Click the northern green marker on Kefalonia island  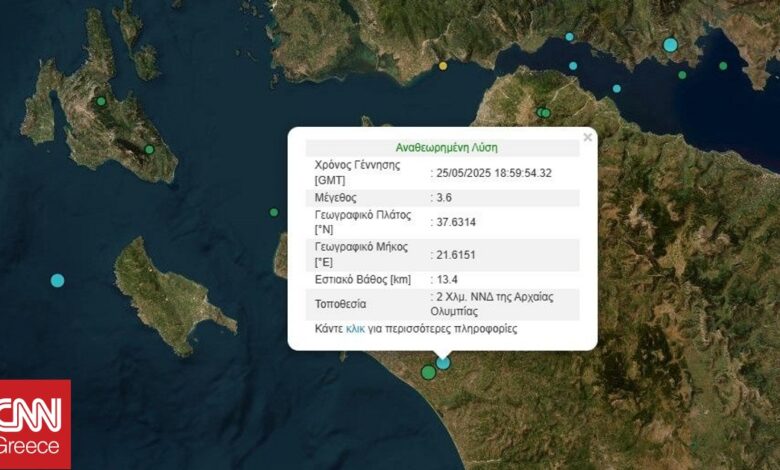(x=101, y=101)
